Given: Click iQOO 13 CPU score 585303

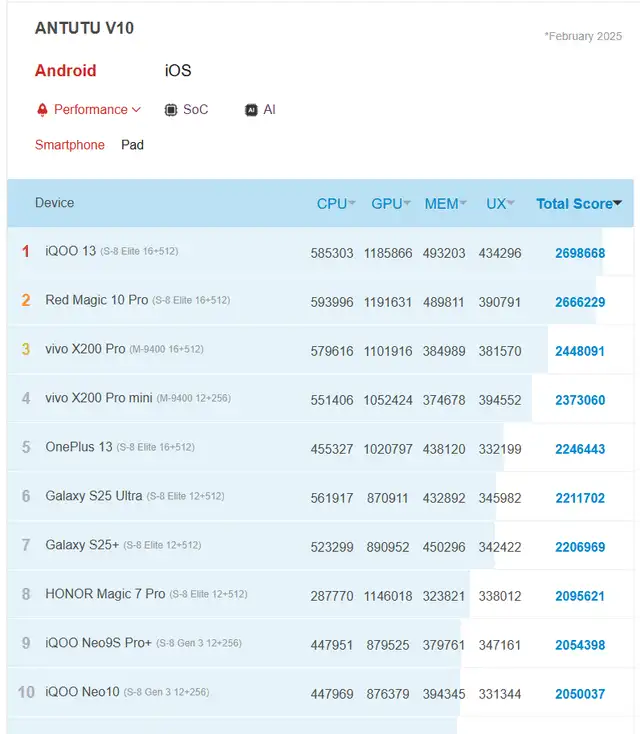Looking at the screenshot, I should pyautogui.click(x=332, y=253).
